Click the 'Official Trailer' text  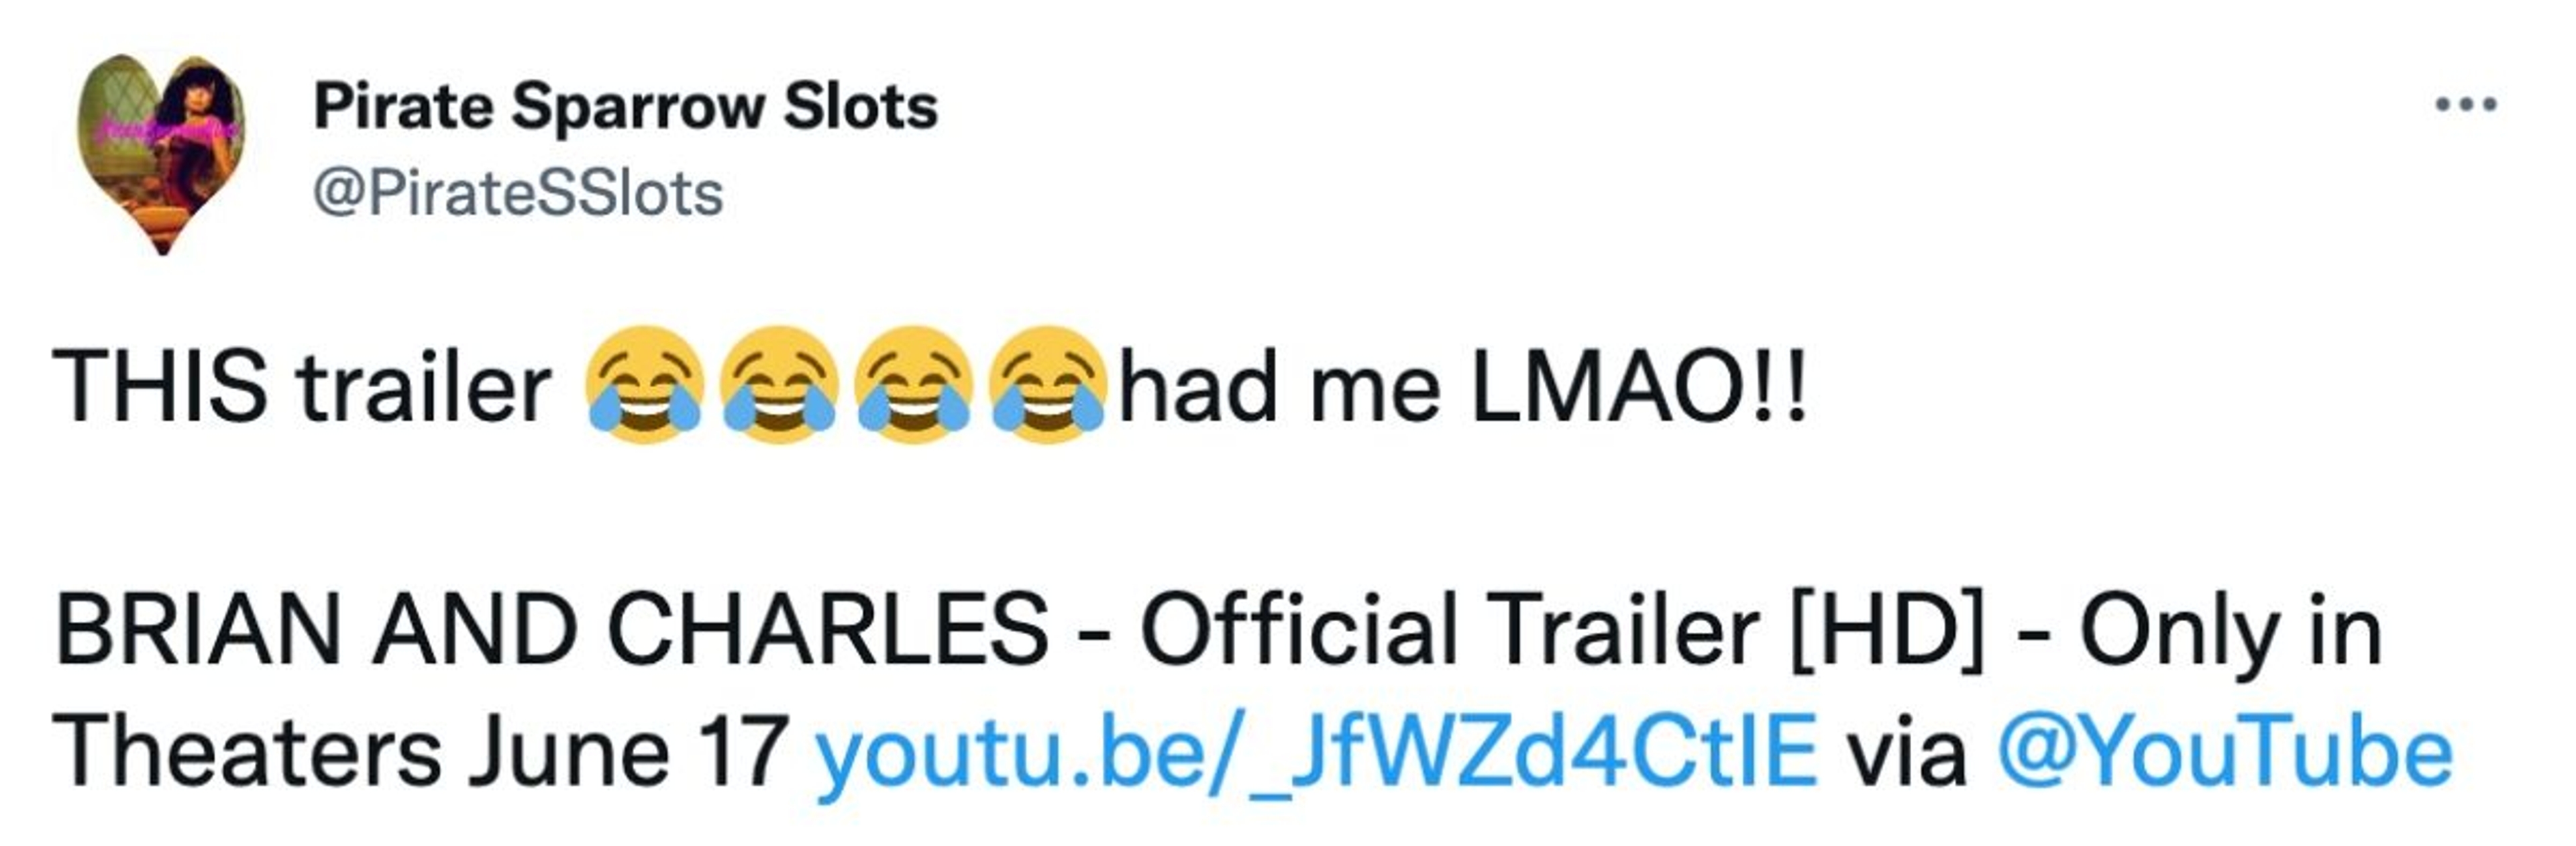coord(1449,630)
